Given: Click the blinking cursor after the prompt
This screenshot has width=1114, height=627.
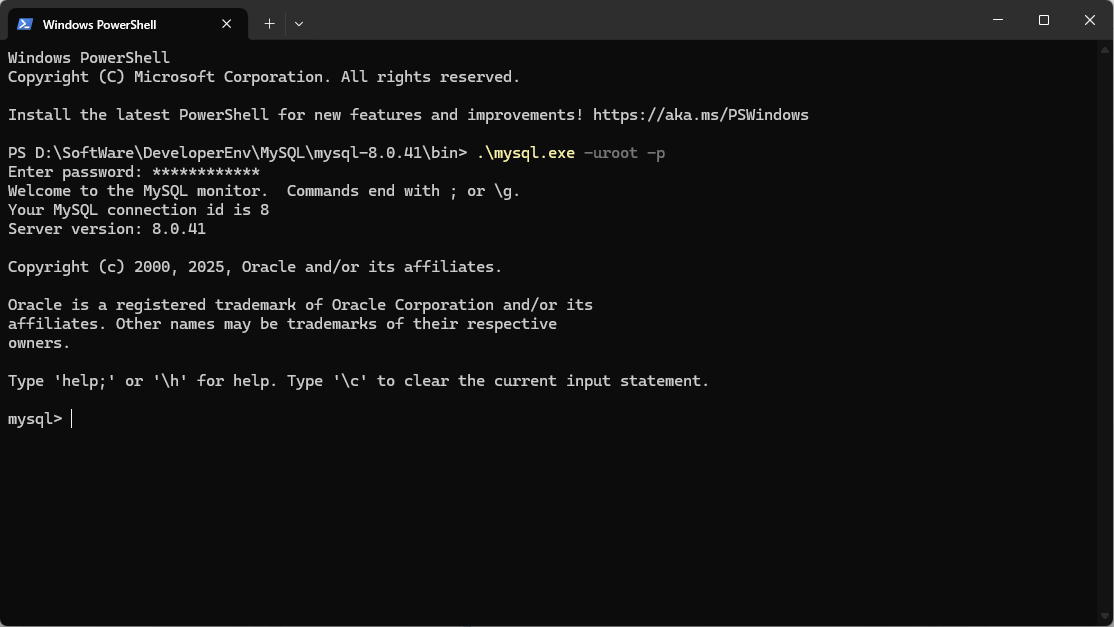Looking at the screenshot, I should (x=69, y=418).
